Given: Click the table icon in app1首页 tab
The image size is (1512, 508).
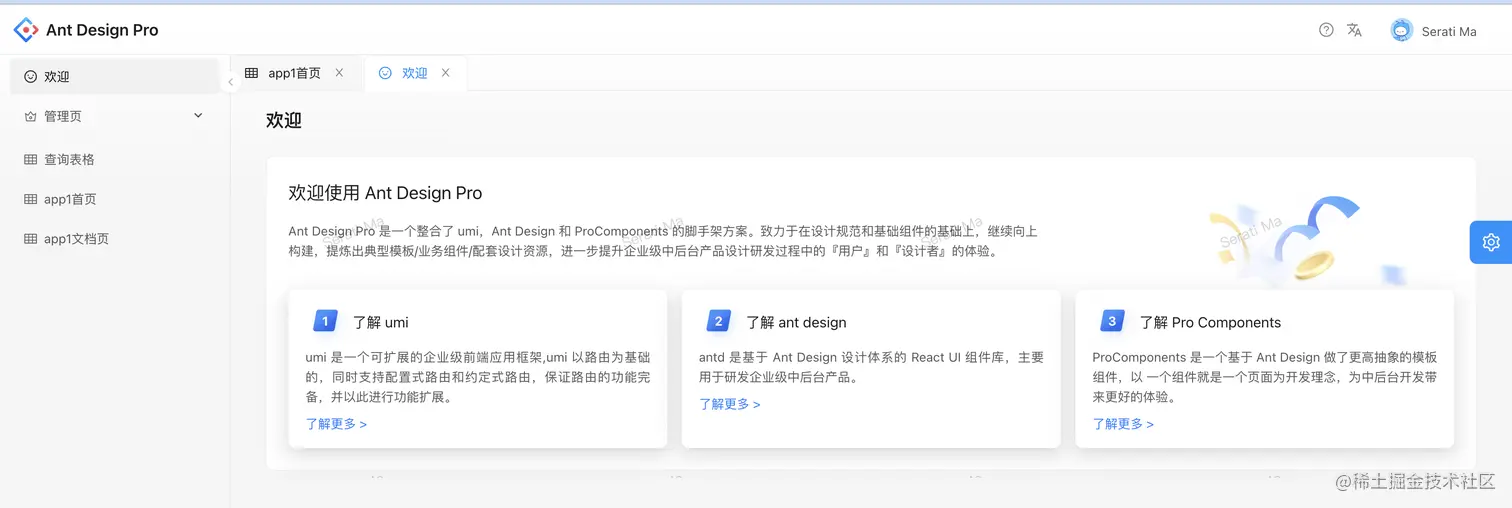Looking at the screenshot, I should (x=251, y=73).
